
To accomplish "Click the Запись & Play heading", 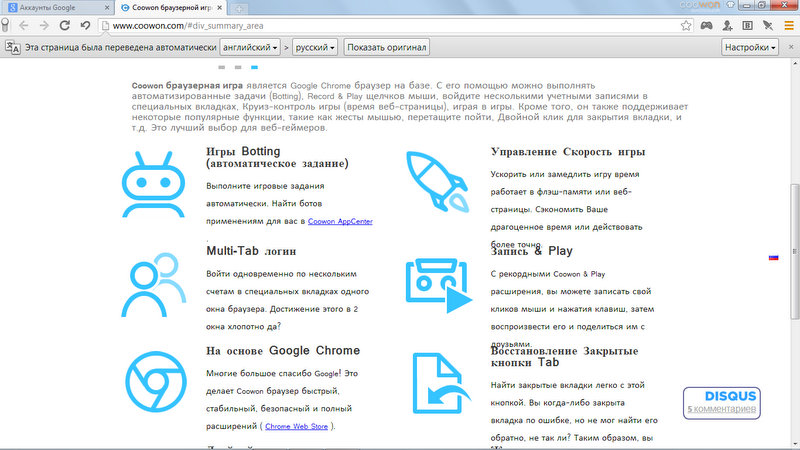I will 532,251.
